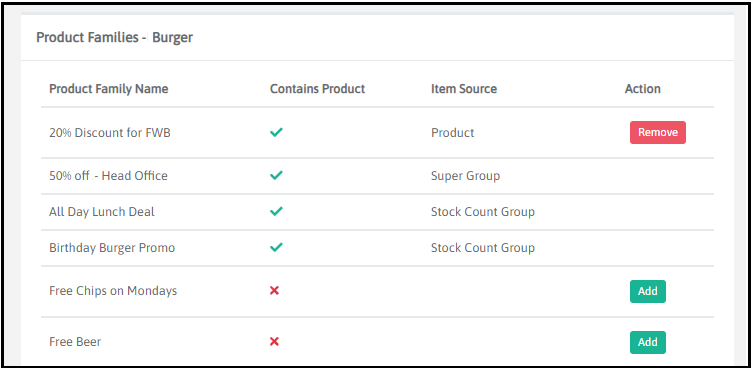Add Burger to Free Chips on Mondays

(x=647, y=291)
